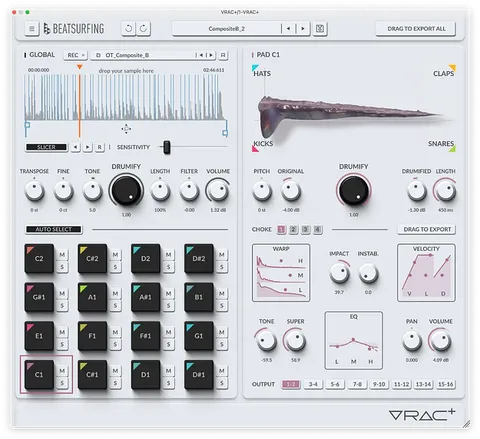This screenshot has width=480, height=439.
Task: Open the REC dropdown
Action: pyautogui.click(x=75, y=55)
